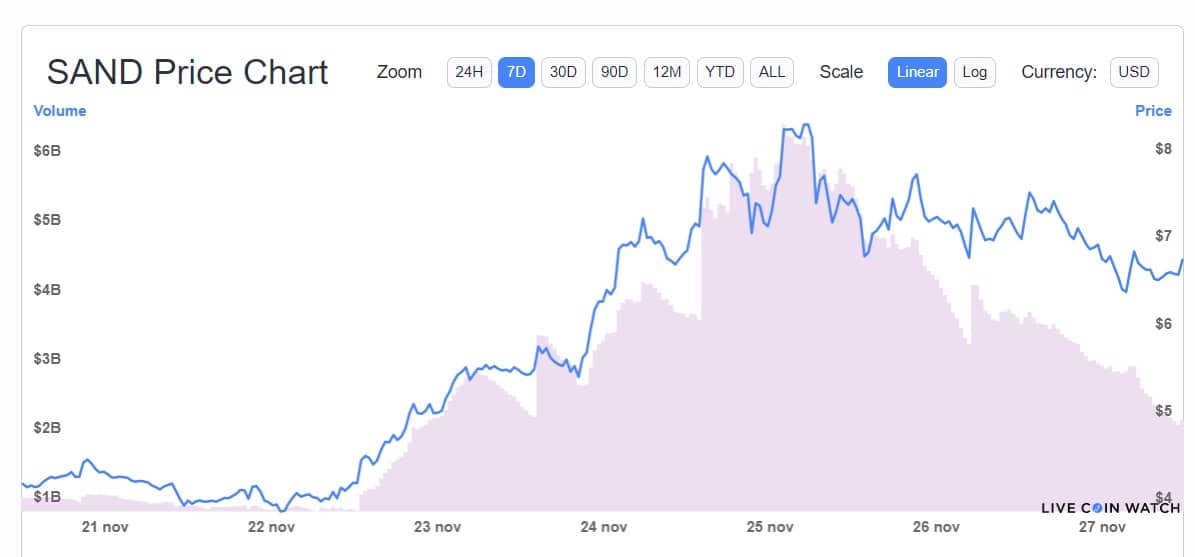This screenshot has height=557, width=1195.
Task: Show 12M price history
Action: pos(667,72)
